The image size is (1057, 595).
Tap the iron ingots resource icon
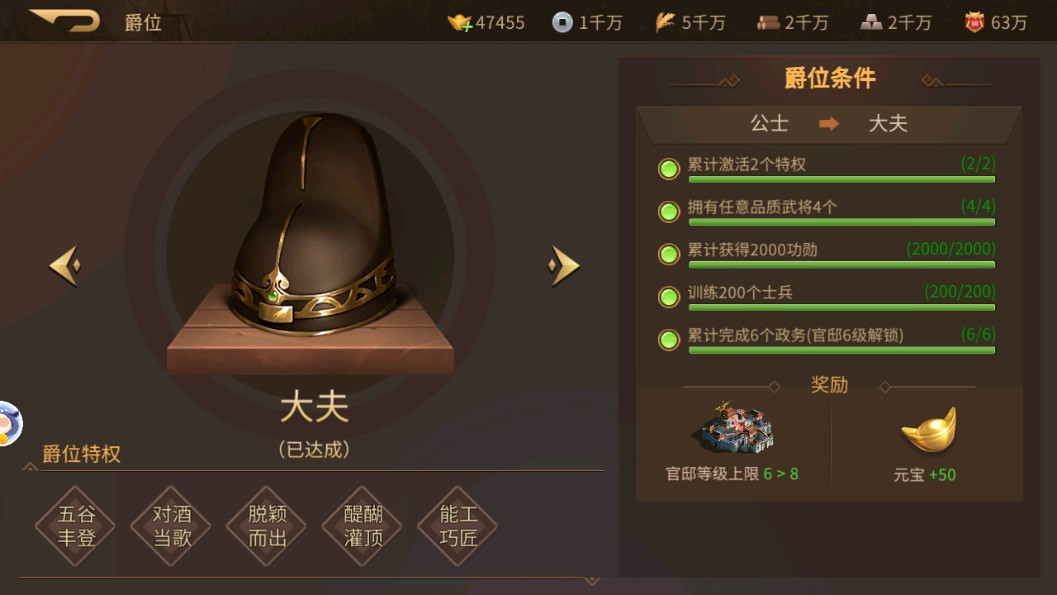(x=871, y=23)
